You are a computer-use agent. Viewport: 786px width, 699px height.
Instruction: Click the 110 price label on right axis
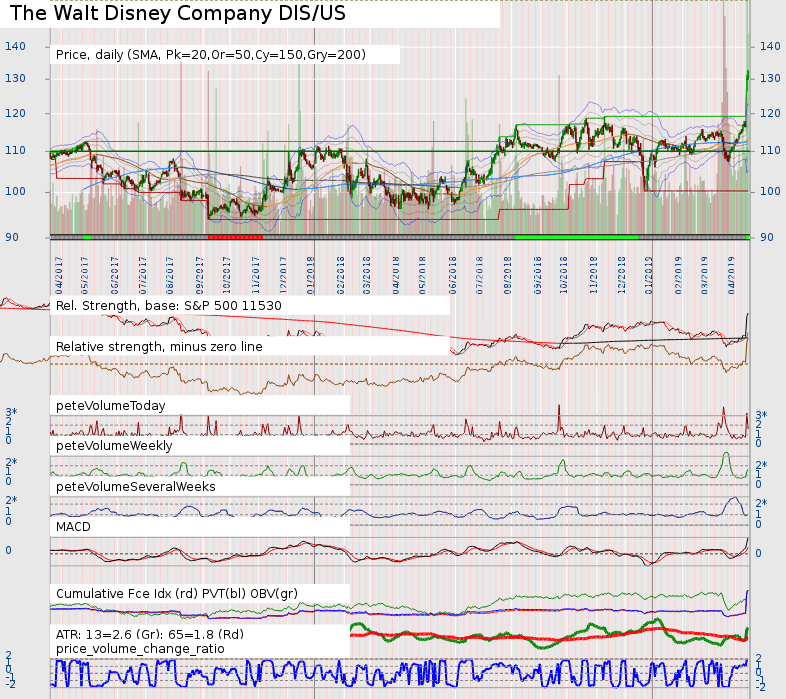770,150
